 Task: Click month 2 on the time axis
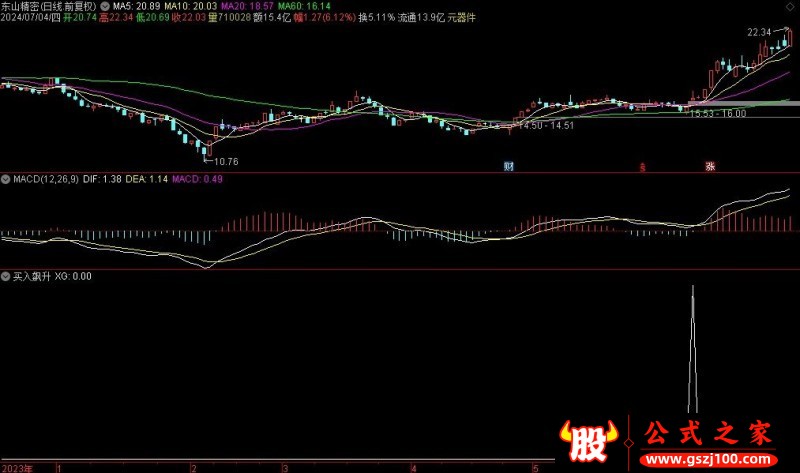(x=193, y=468)
